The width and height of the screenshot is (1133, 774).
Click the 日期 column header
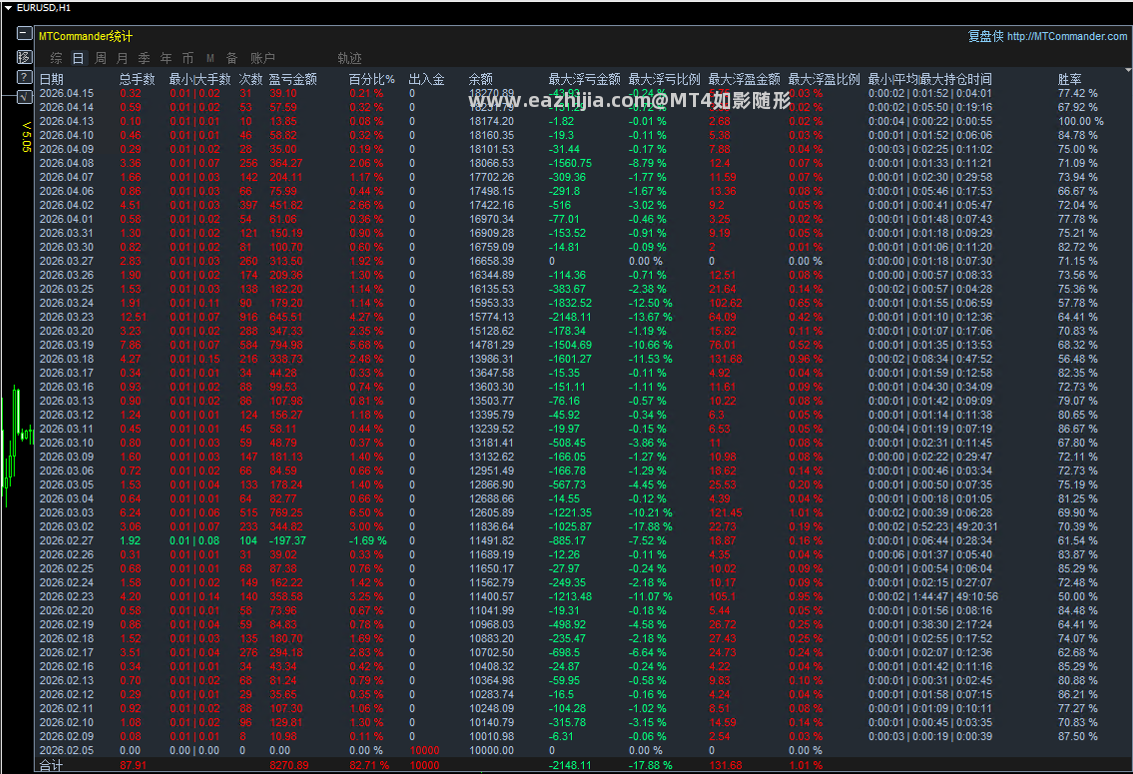coord(51,79)
